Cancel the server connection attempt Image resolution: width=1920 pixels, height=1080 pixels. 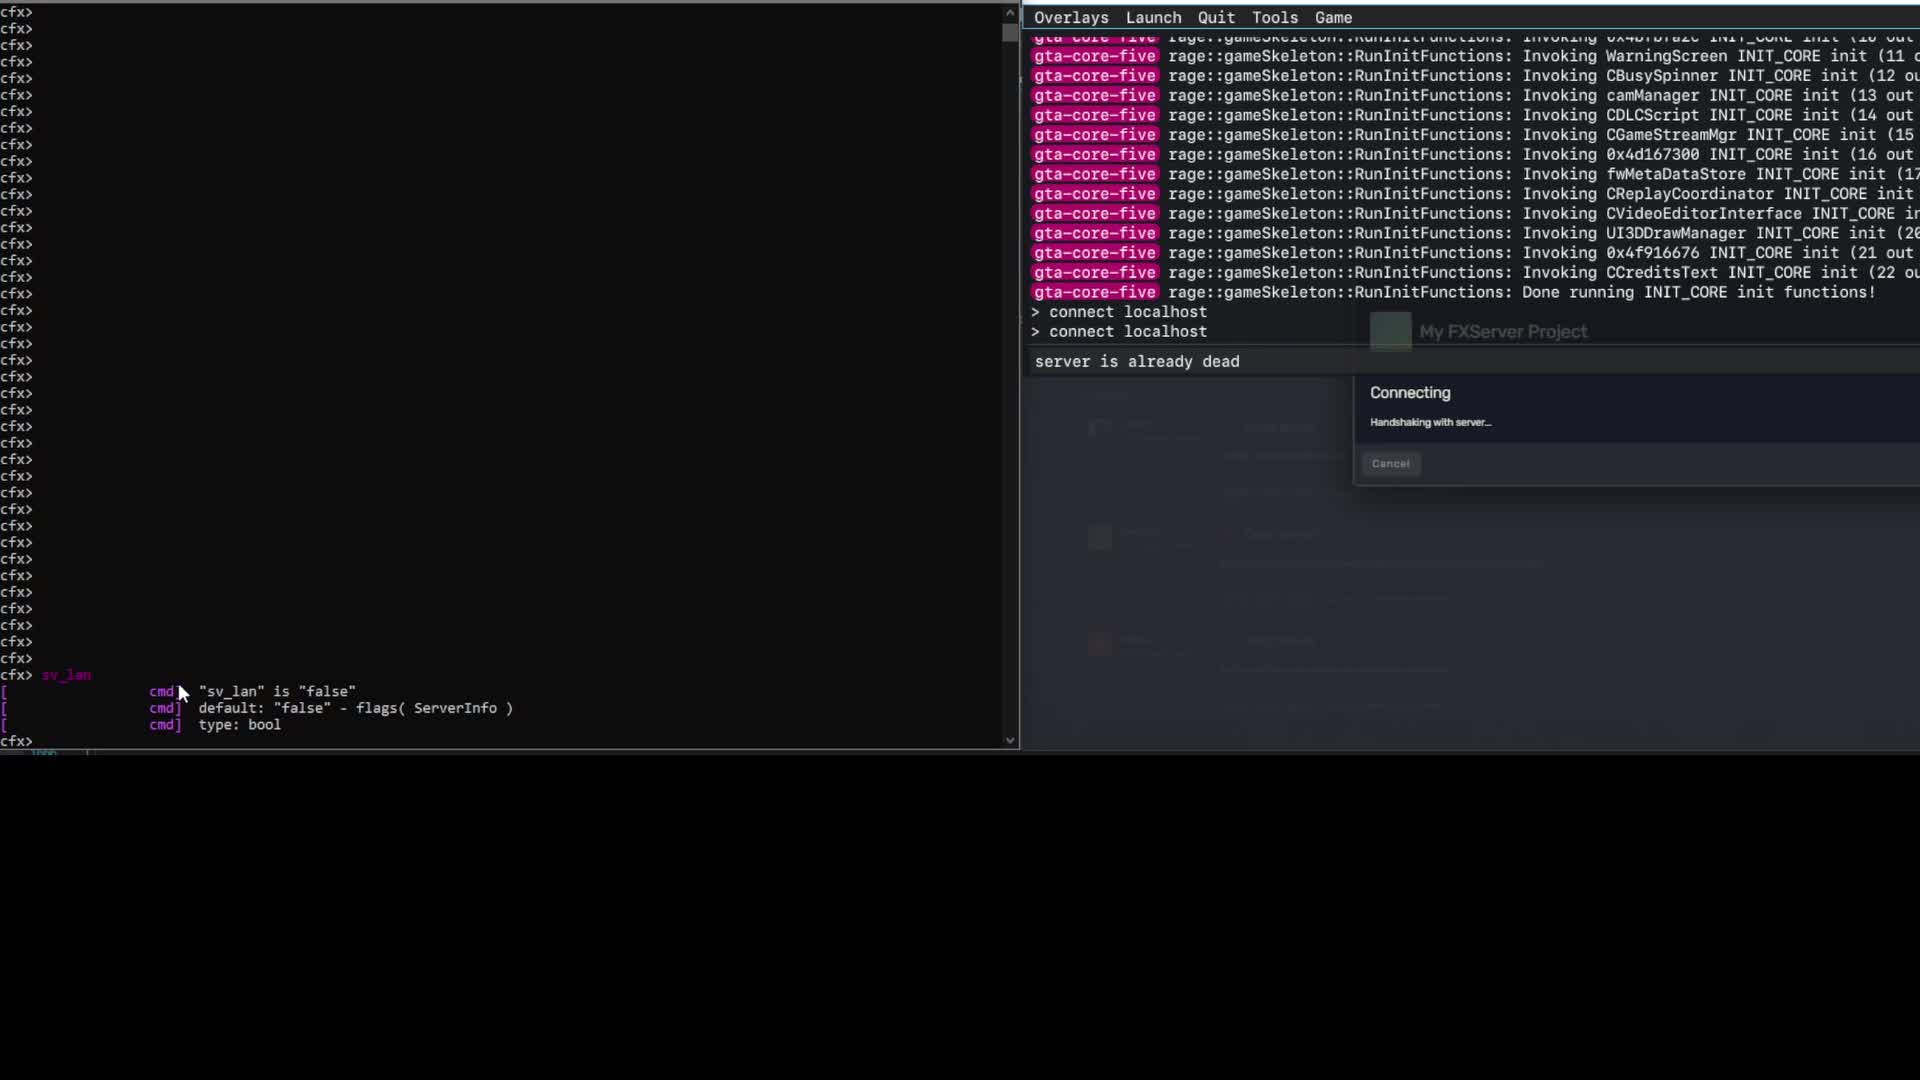[1390, 464]
